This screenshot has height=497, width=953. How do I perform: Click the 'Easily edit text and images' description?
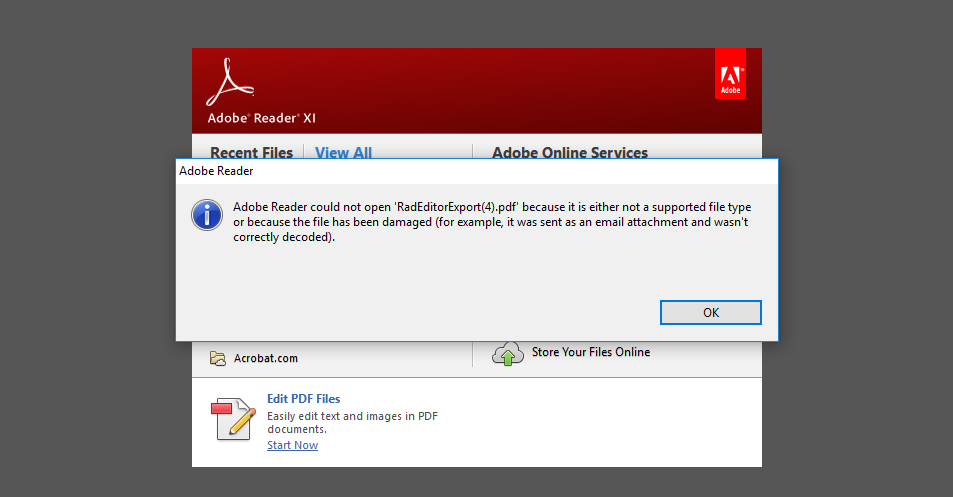point(352,422)
